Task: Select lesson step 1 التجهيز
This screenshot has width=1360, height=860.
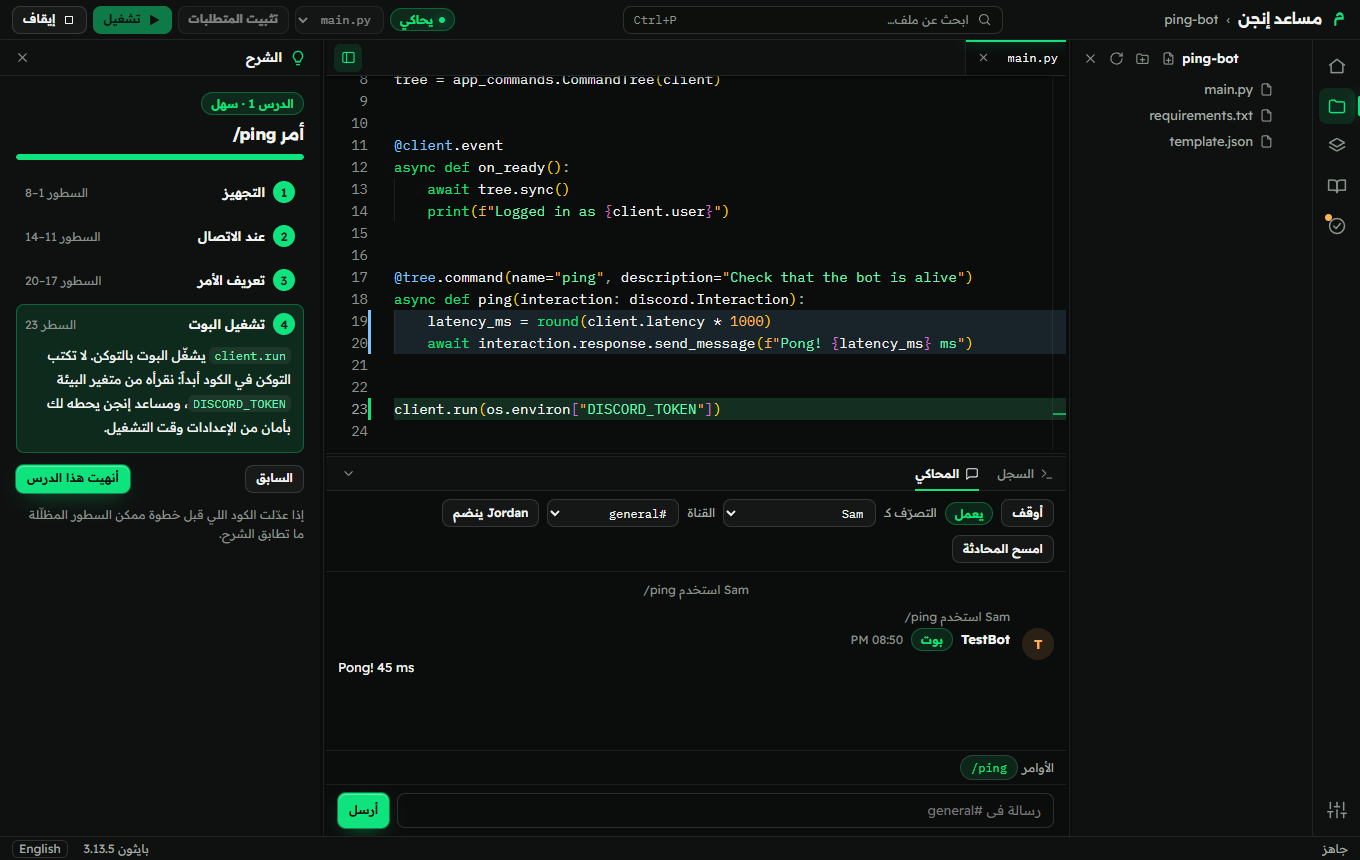Action: click(x=160, y=193)
